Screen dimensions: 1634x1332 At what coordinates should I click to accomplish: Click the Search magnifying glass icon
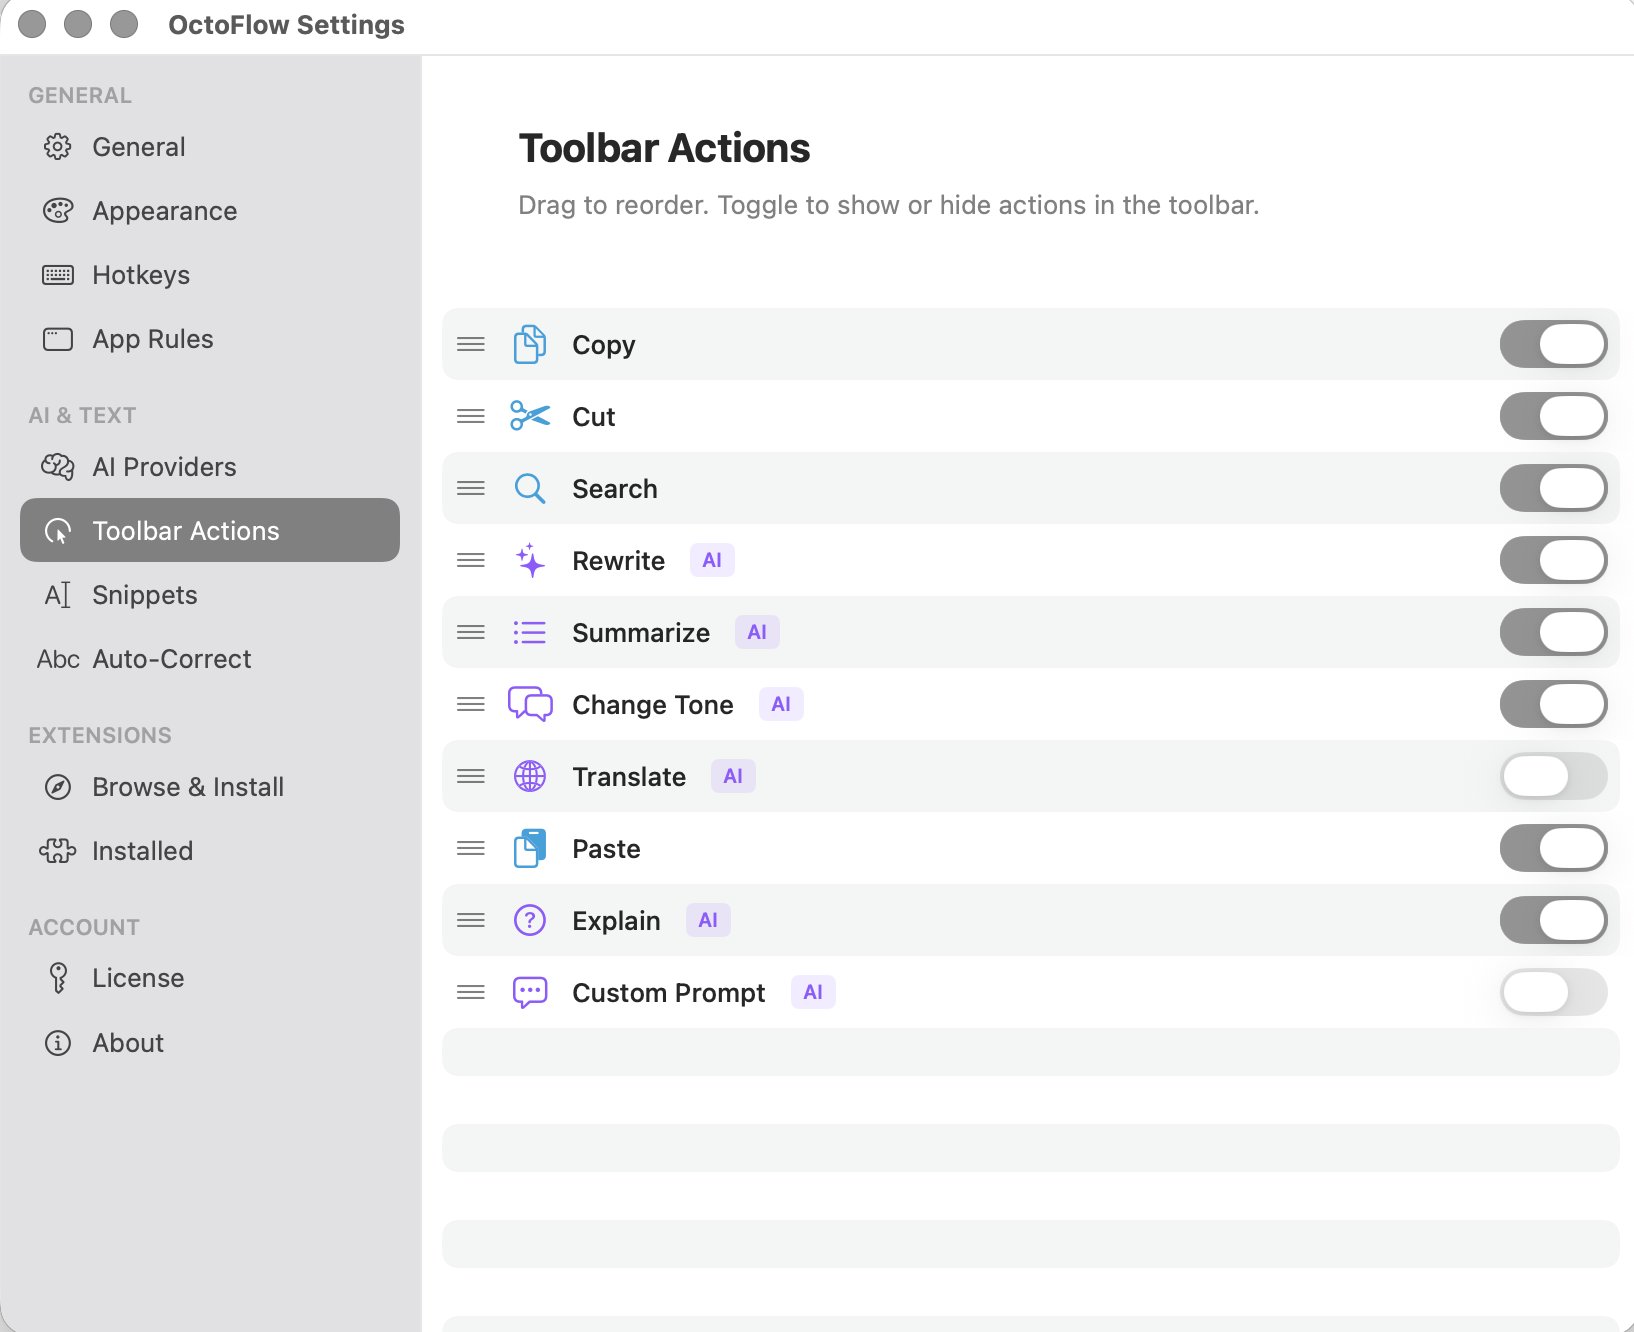530,488
